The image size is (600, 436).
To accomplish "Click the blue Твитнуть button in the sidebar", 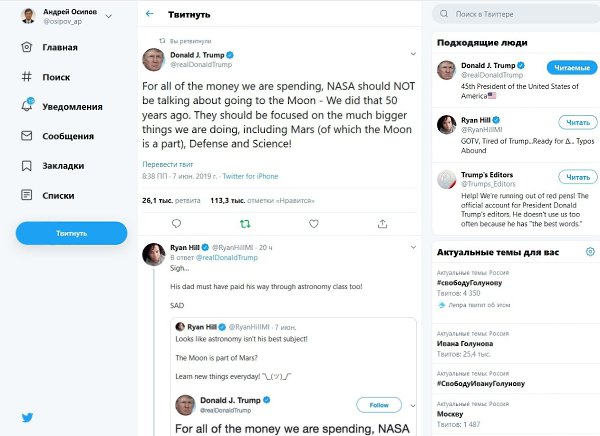I will click(x=72, y=233).
